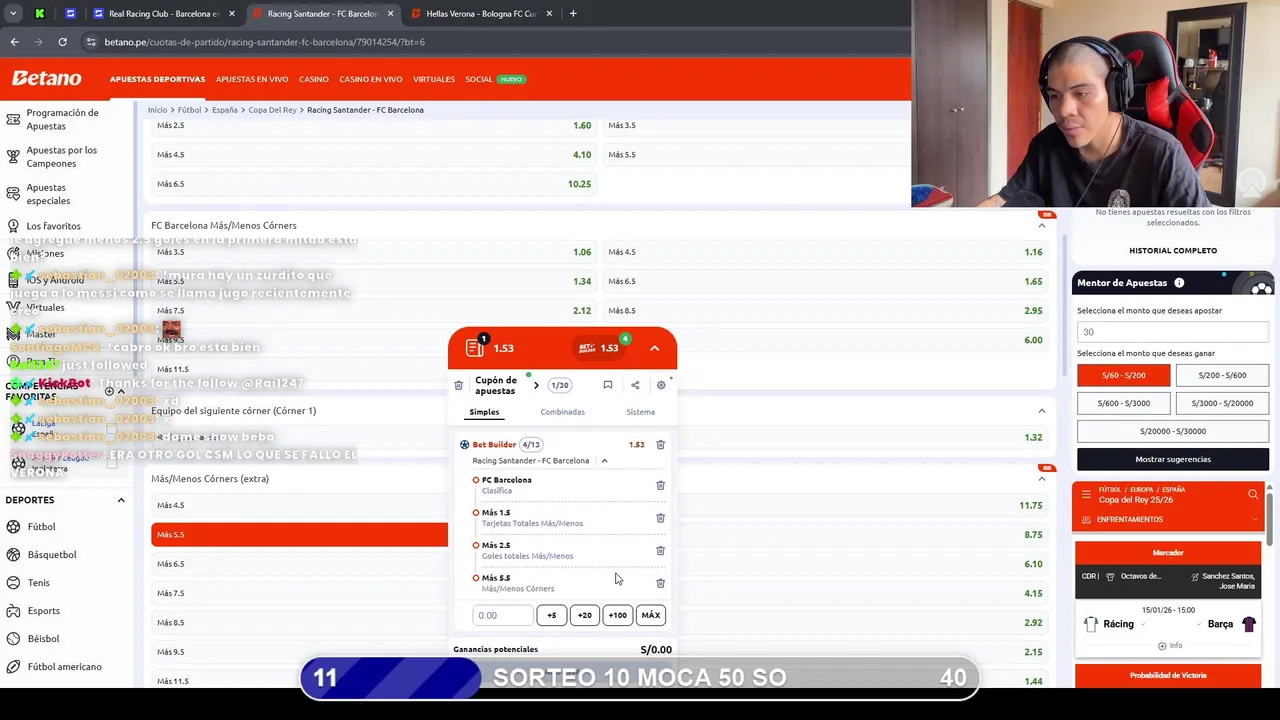Click betslip ticket icon with badge 1
This screenshot has height=720, width=1280.
tap(475, 347)
